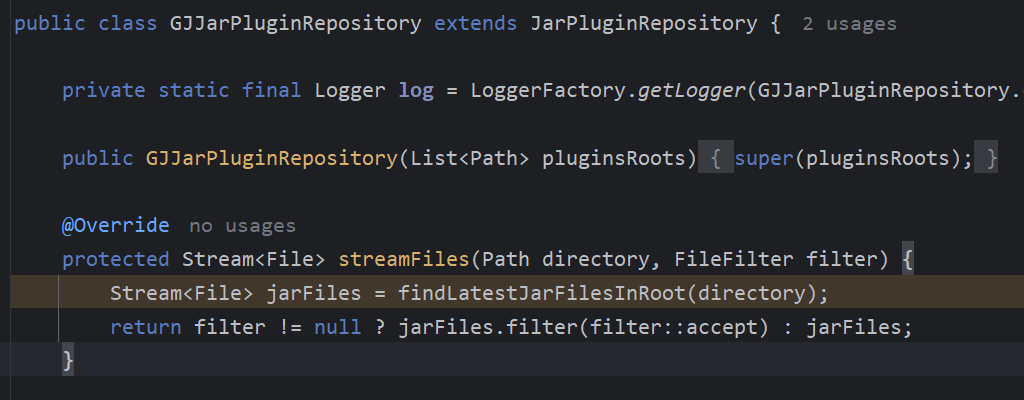The width and height of the screenshot is (1024, 400).
Task: Click the 'log' field name
Action: point(416,90)
